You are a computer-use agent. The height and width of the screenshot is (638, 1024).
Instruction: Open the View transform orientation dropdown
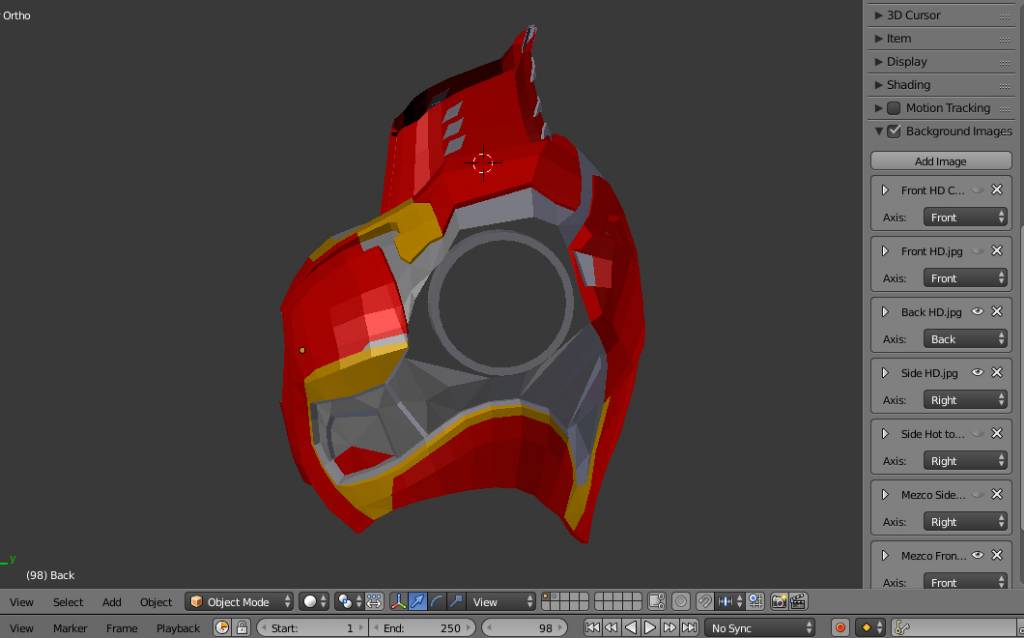click(502, 601)
